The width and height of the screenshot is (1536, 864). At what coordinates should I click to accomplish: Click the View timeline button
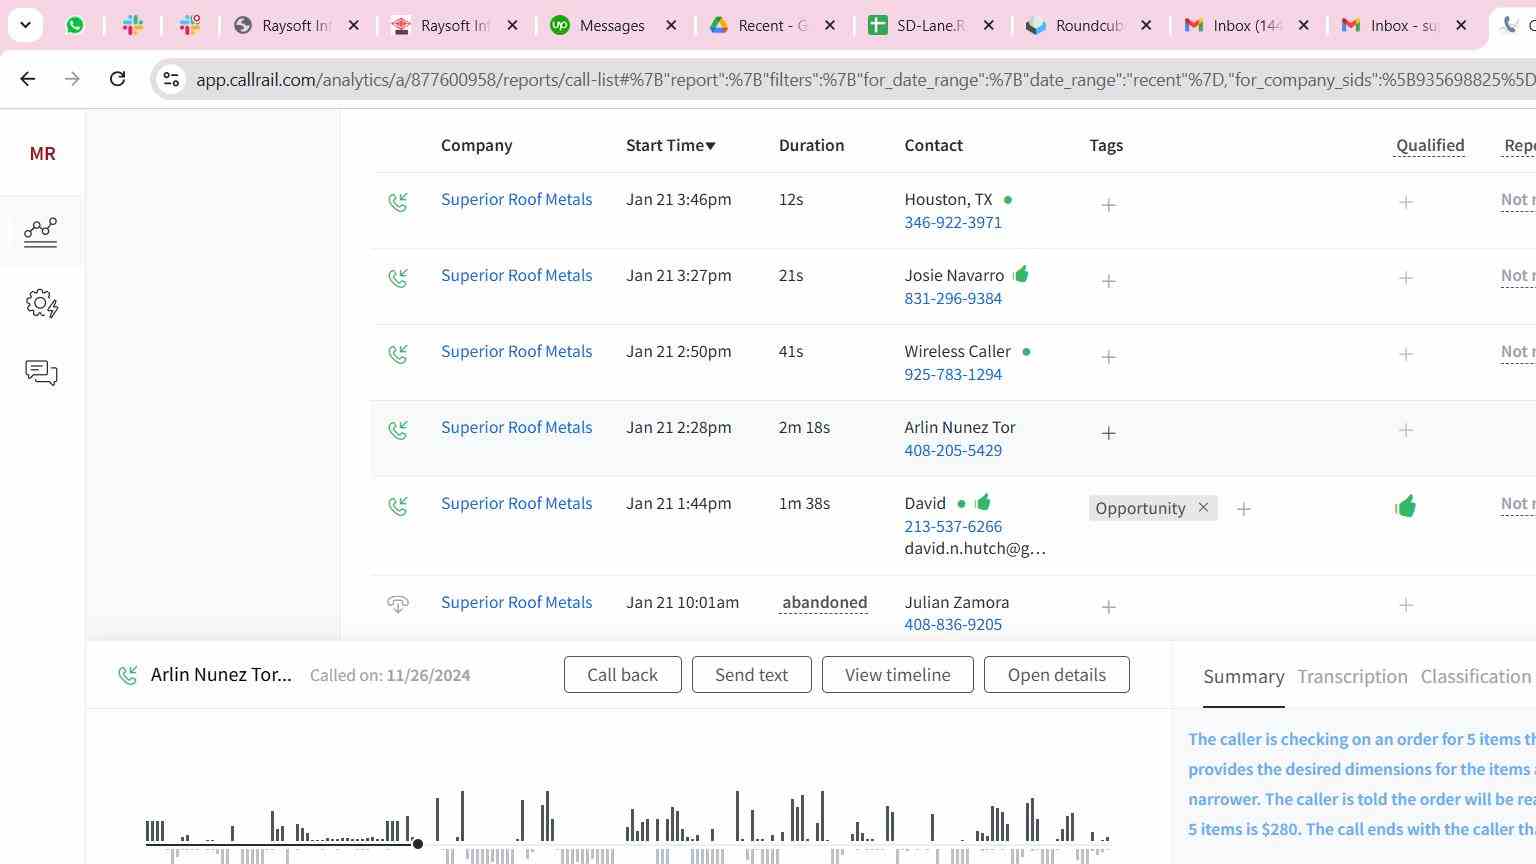tap(897, 675)
